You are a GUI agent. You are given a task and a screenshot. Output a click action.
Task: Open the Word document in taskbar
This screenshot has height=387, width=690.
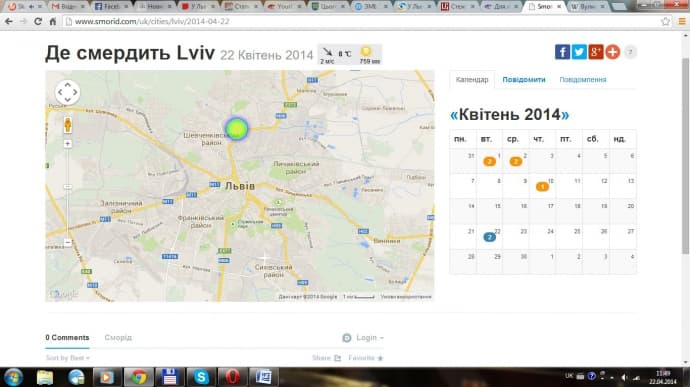pos(264,377)
